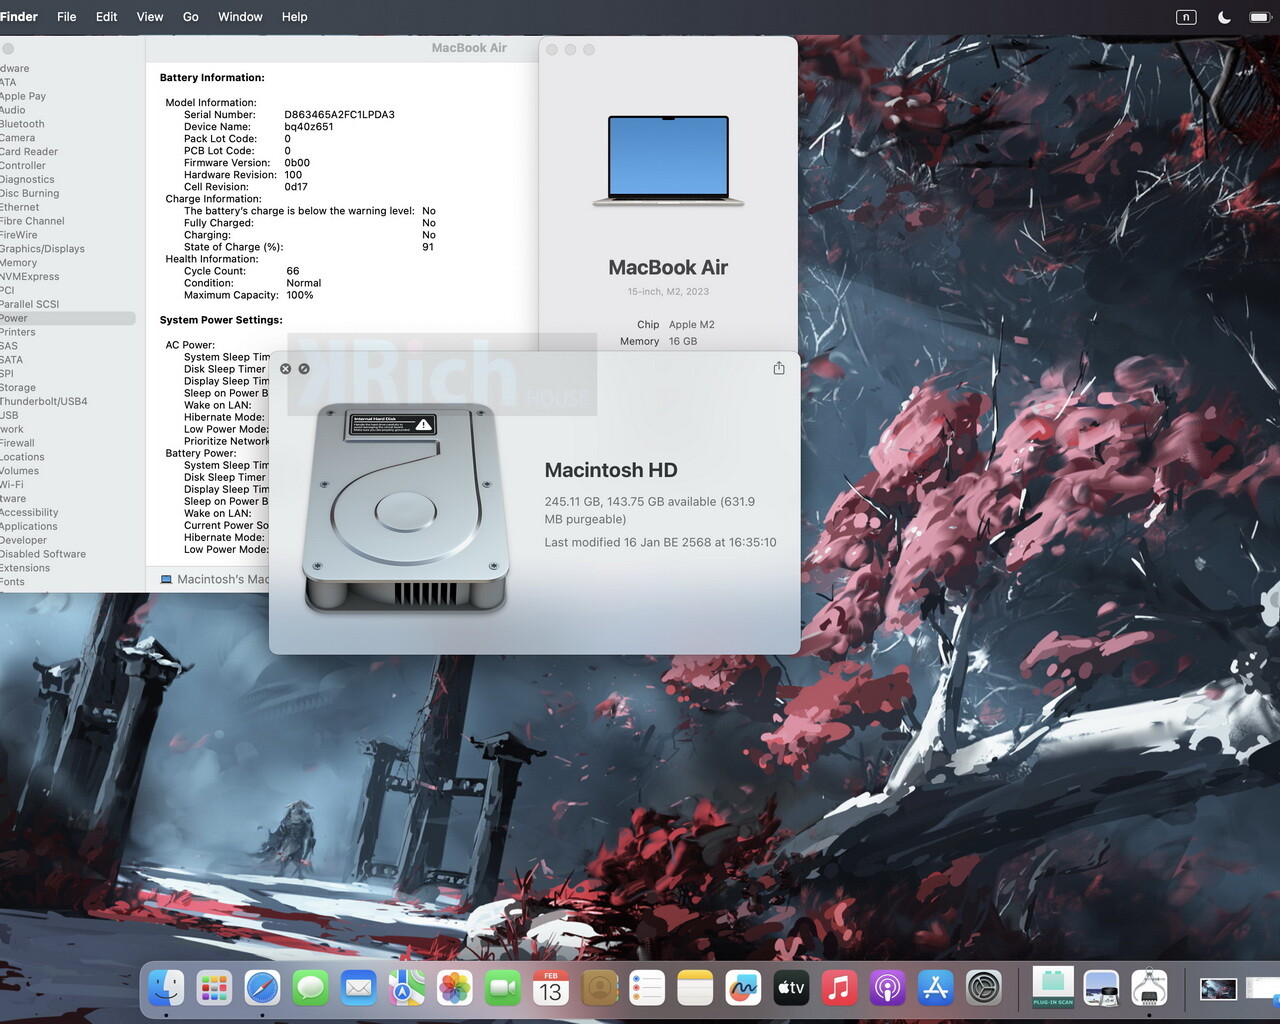
Task: Select Accessibility in the sidebar
Action: [x=29, y=513]
